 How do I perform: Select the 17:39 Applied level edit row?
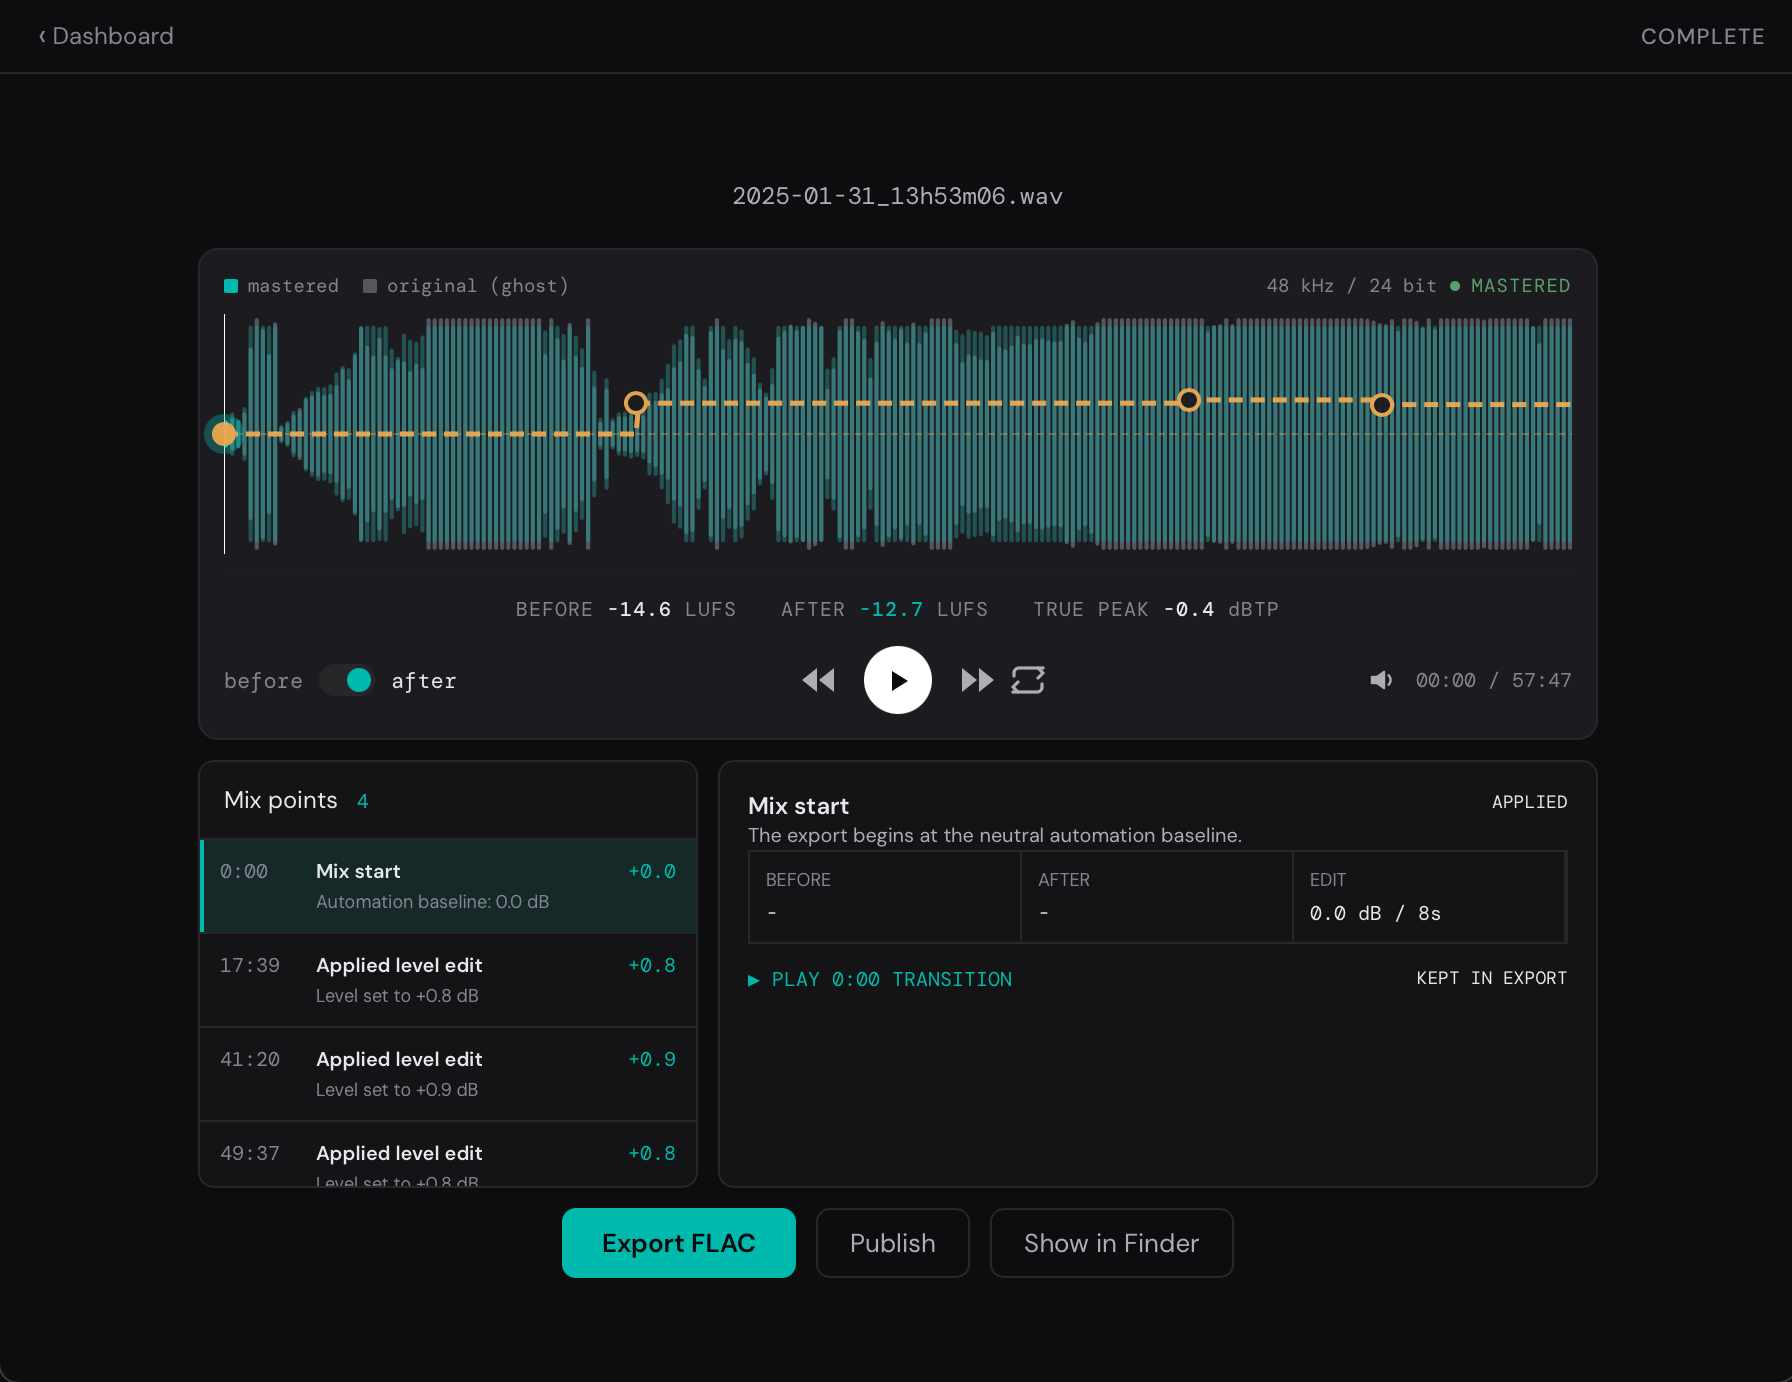coord(448,980)
